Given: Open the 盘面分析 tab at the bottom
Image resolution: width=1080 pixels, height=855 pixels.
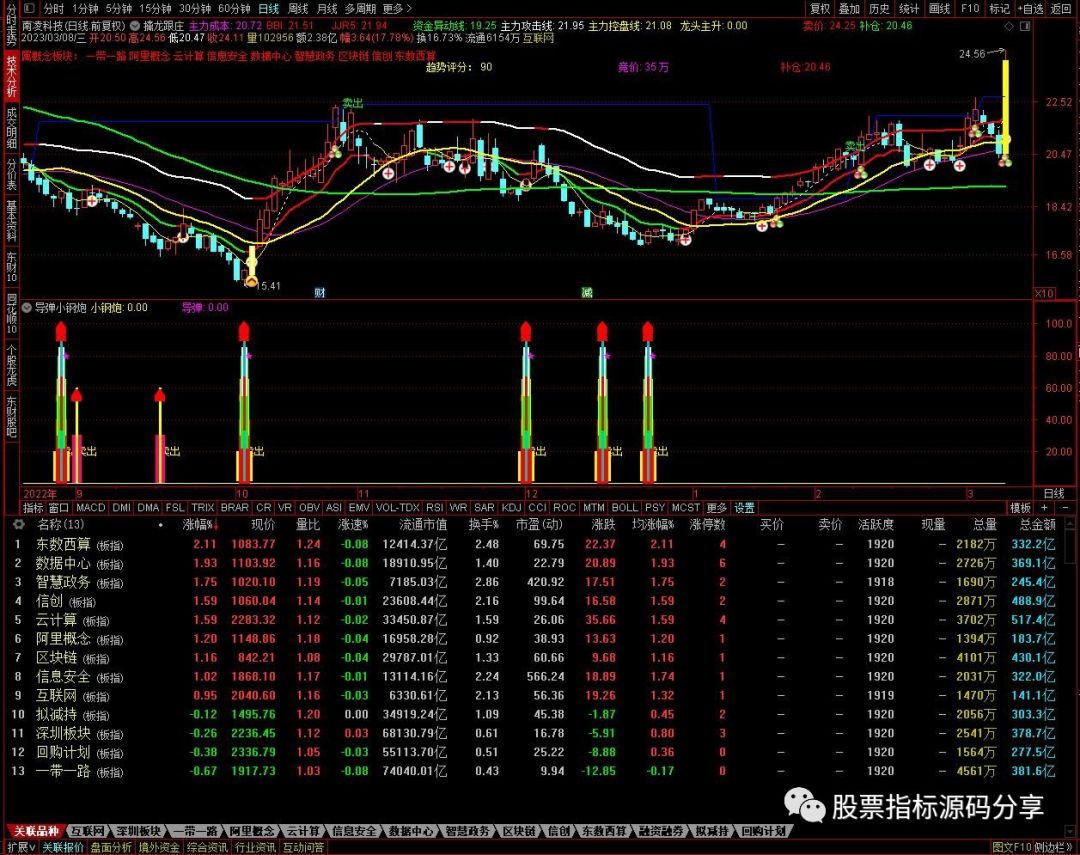Looking at the screenshot, I should click(x=112, y=847).
